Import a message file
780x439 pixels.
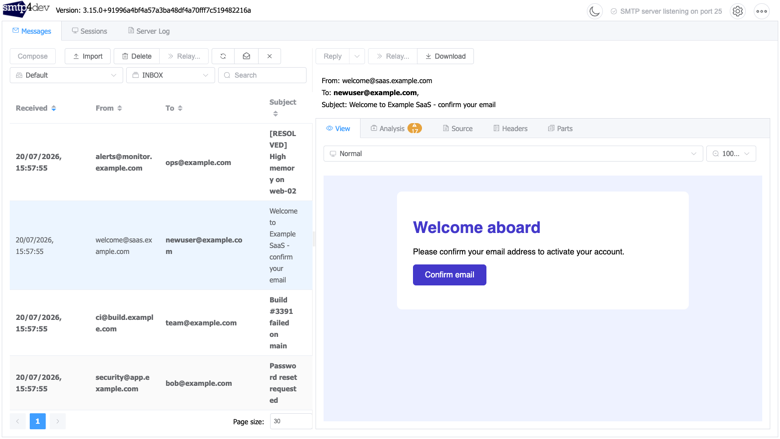(x=88, y=56)
